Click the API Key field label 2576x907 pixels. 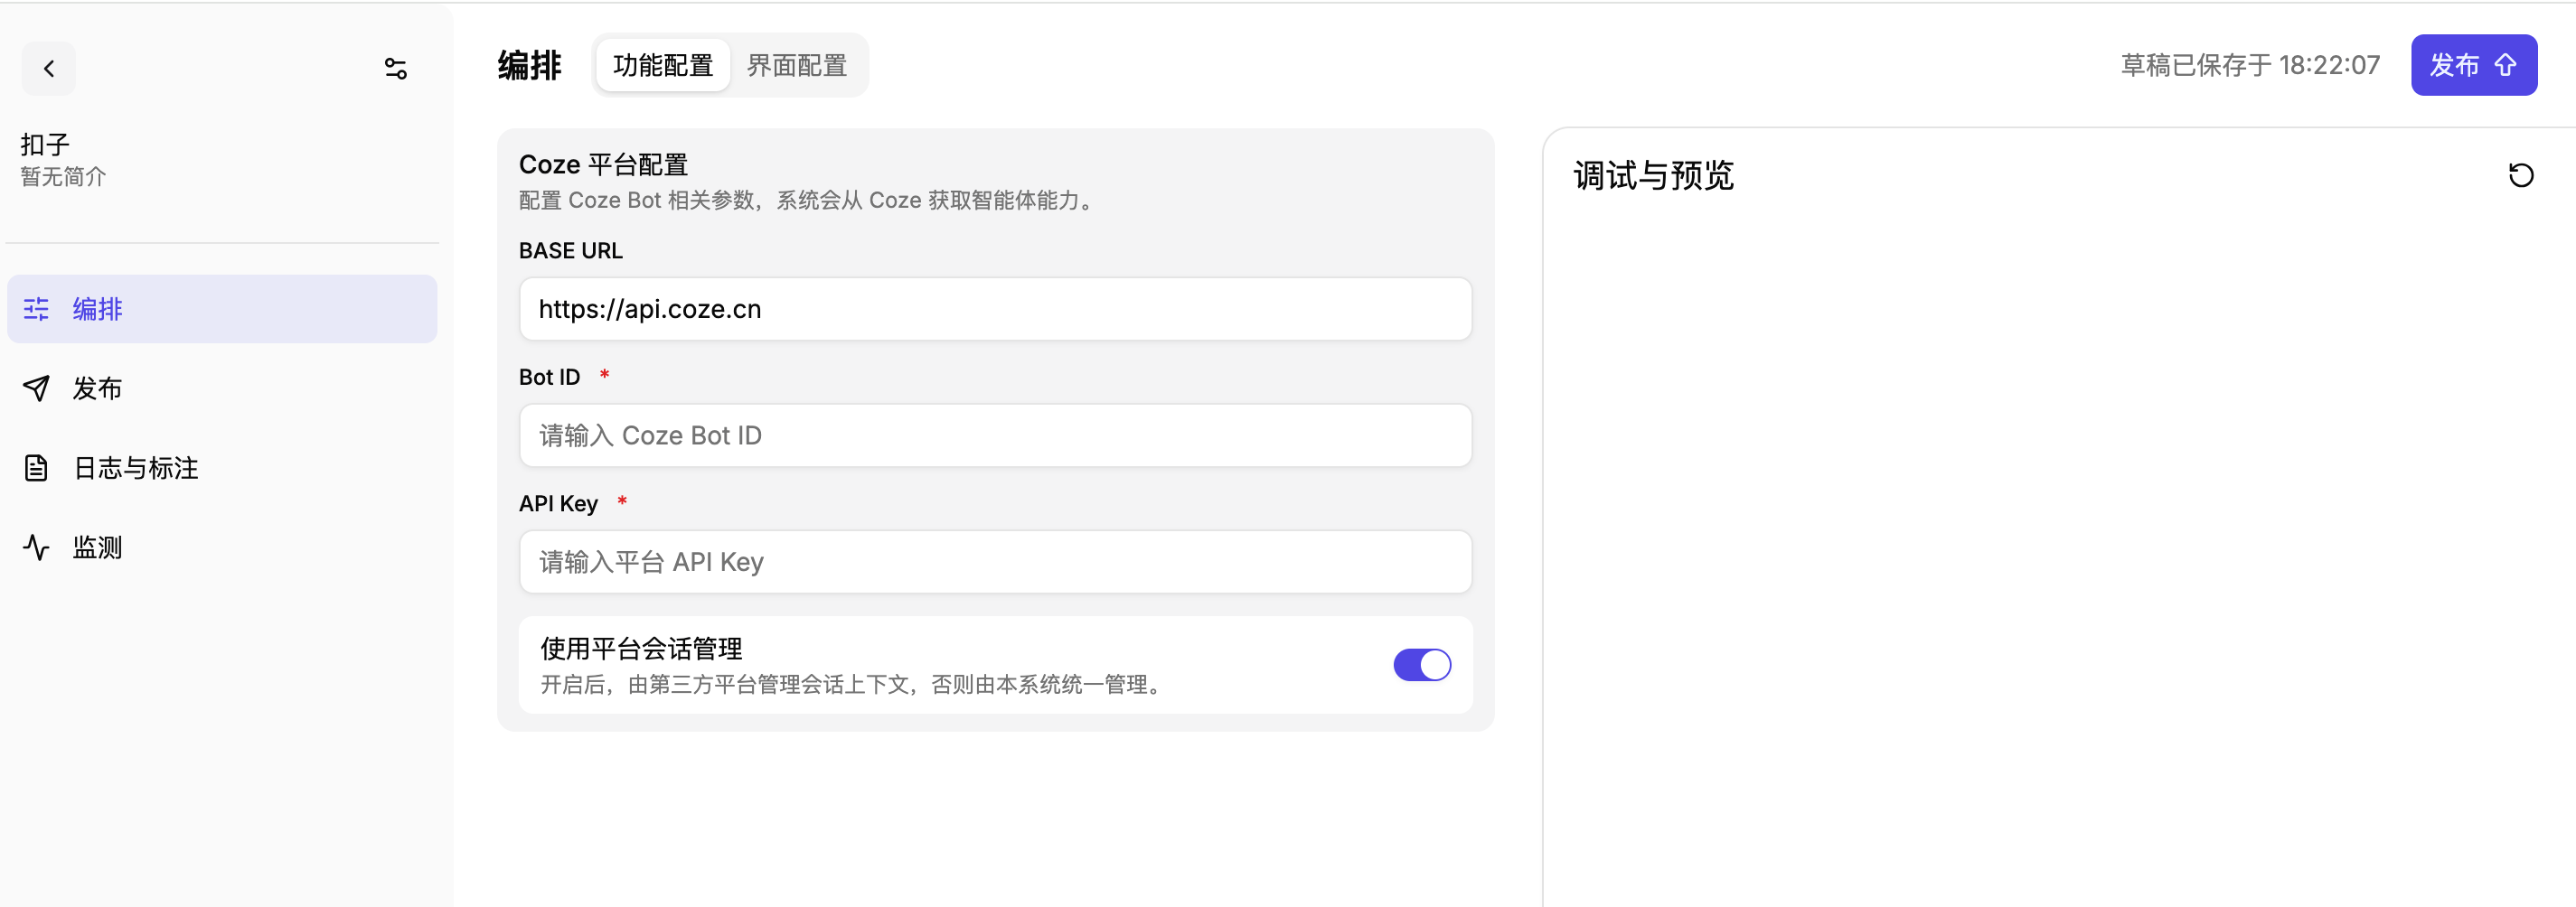point(558,503)
